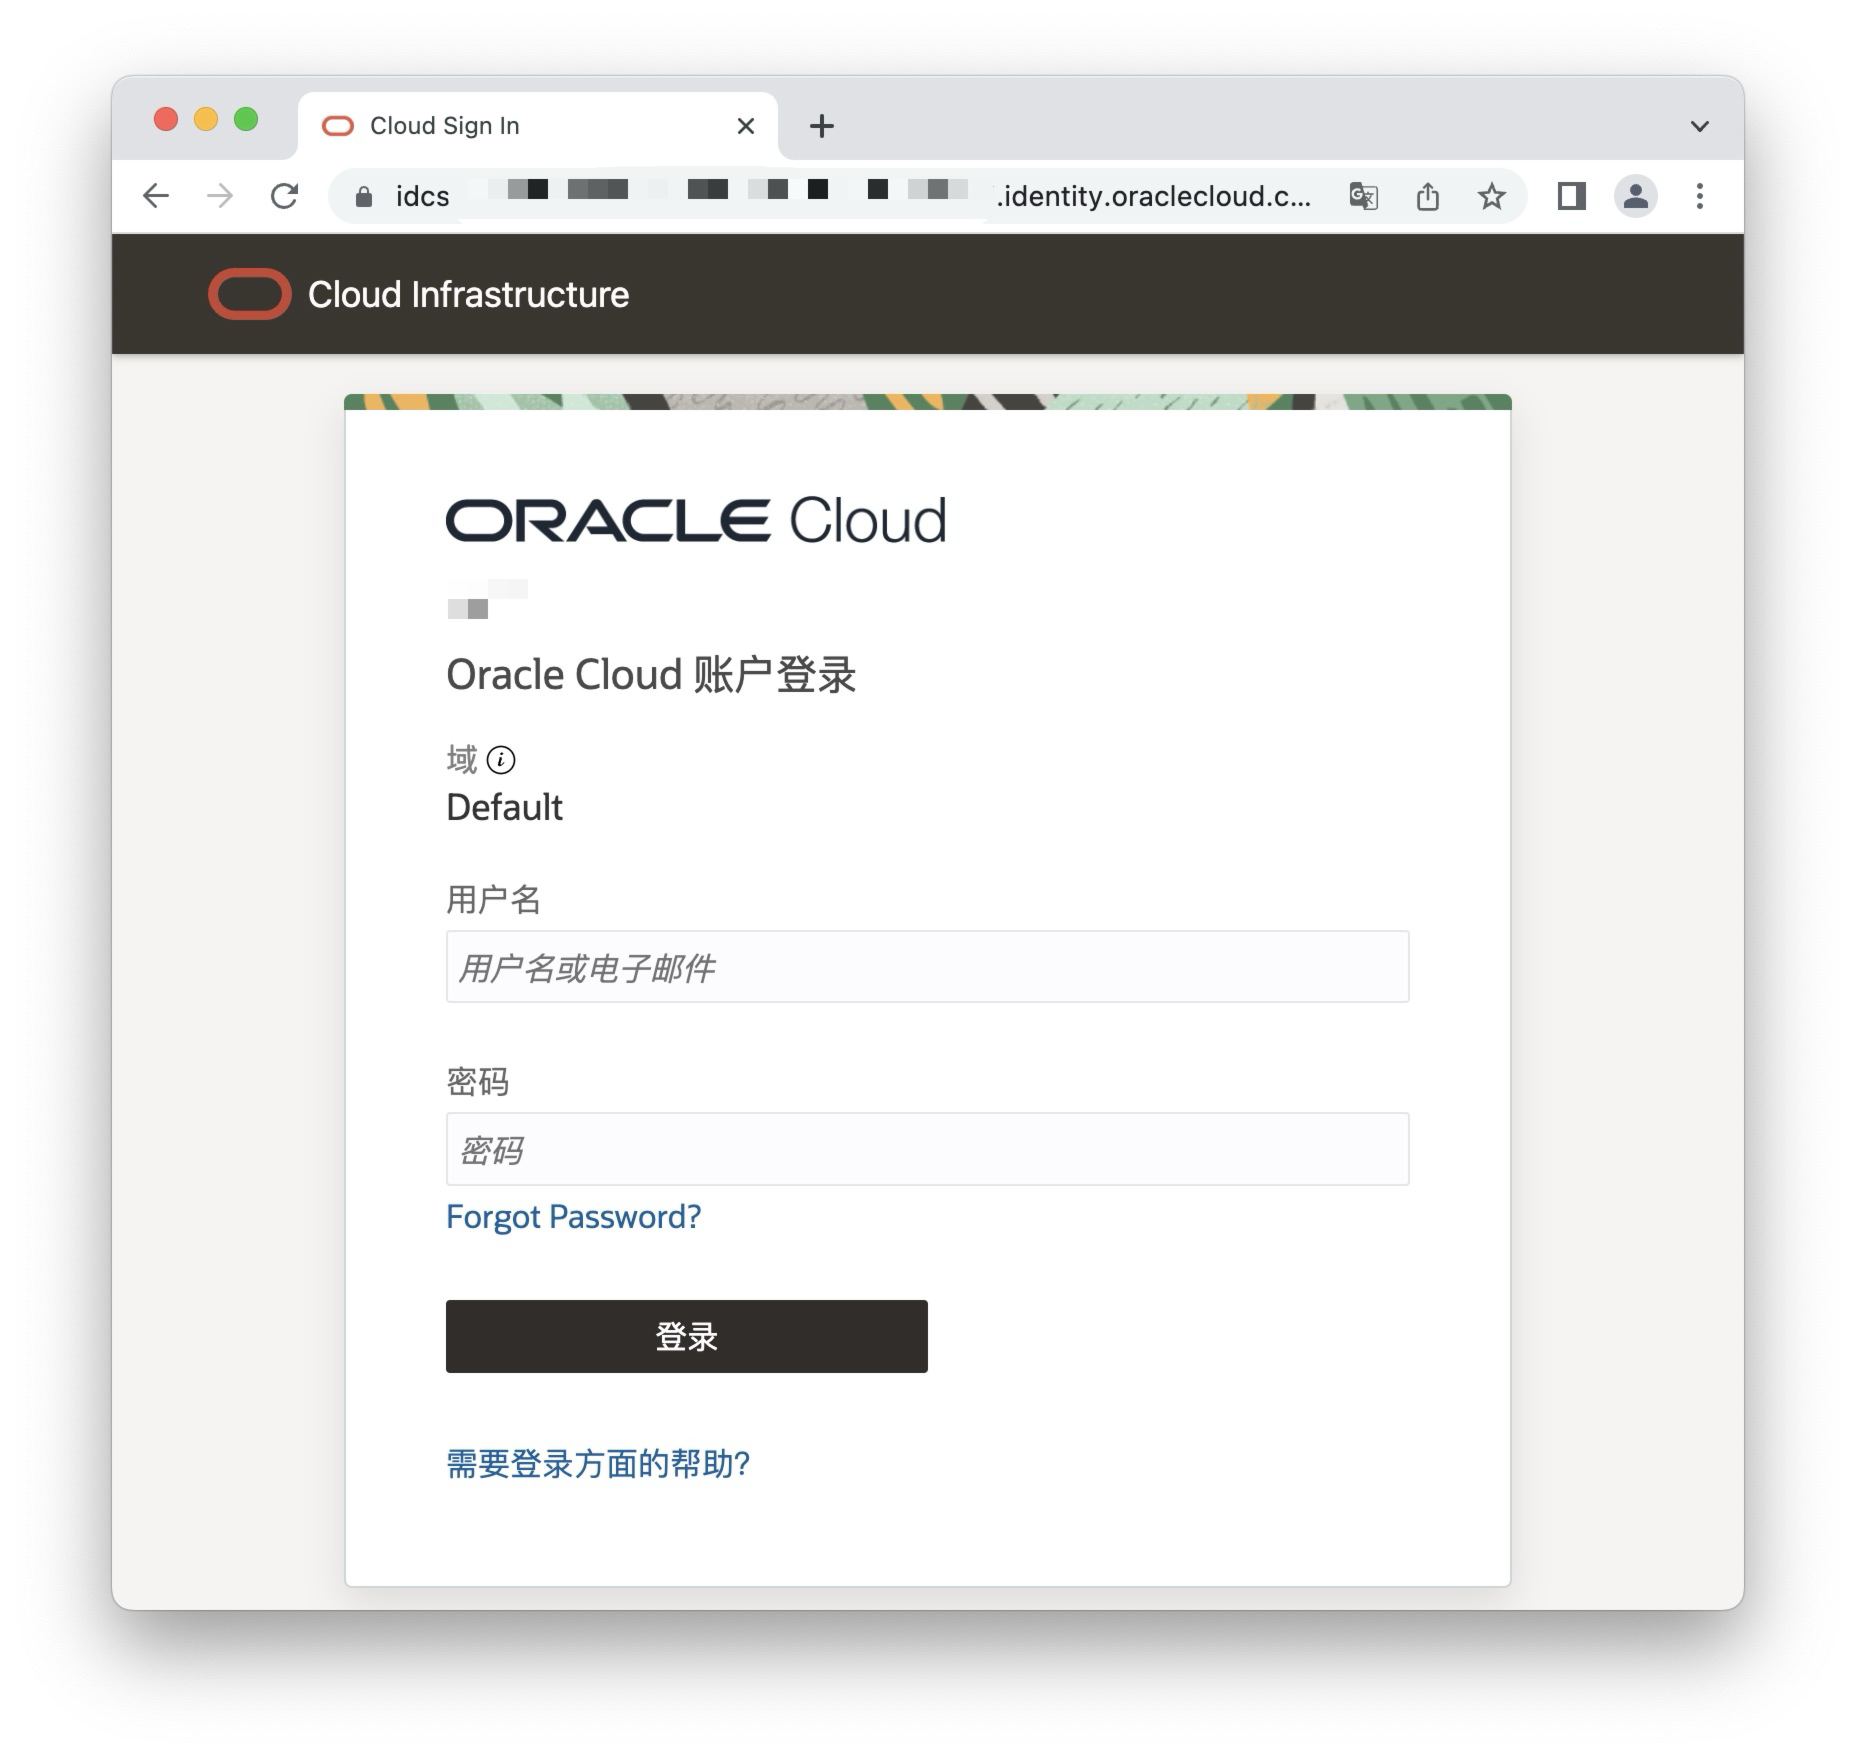Image resolution: width=1856 pixels, height=1758 pixels.
Task: Click the 登录 sign-in button
Action: (687, 1337)
